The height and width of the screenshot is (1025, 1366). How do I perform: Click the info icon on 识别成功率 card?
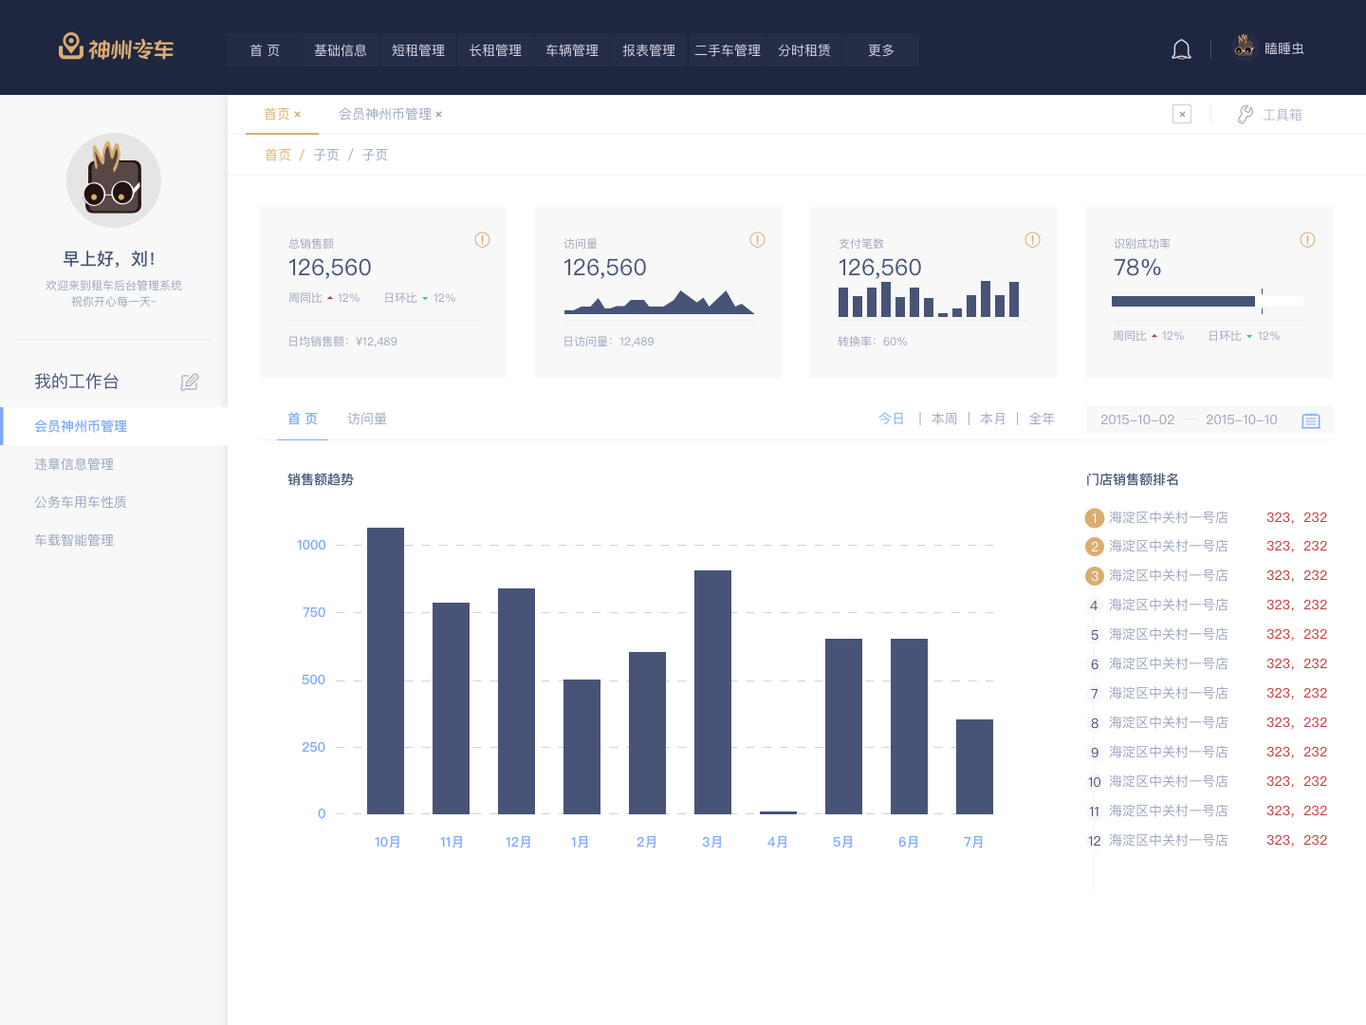pos(1307,240)
